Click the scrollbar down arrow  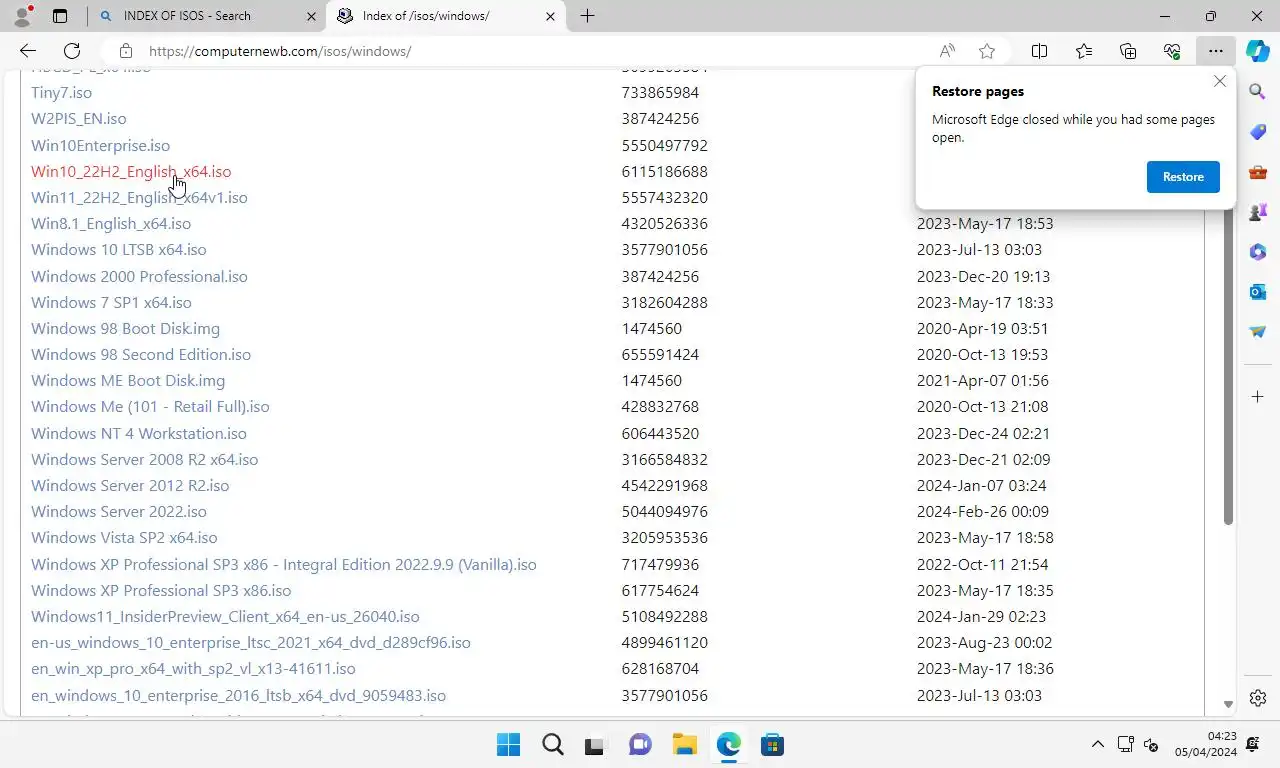1228,705
